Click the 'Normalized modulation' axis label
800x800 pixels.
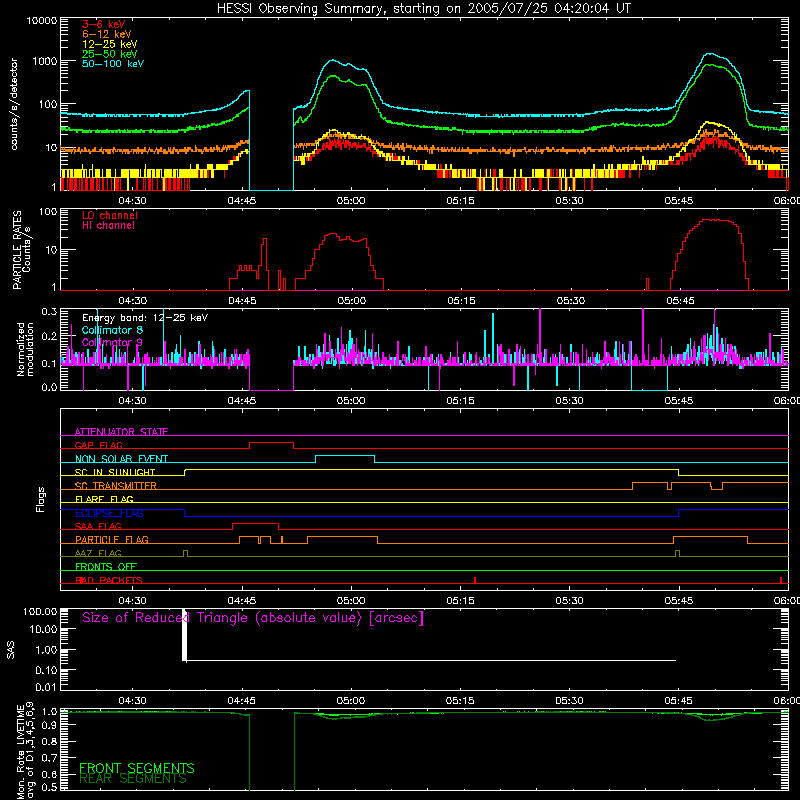pyautogui.click(x=25, y=349)
